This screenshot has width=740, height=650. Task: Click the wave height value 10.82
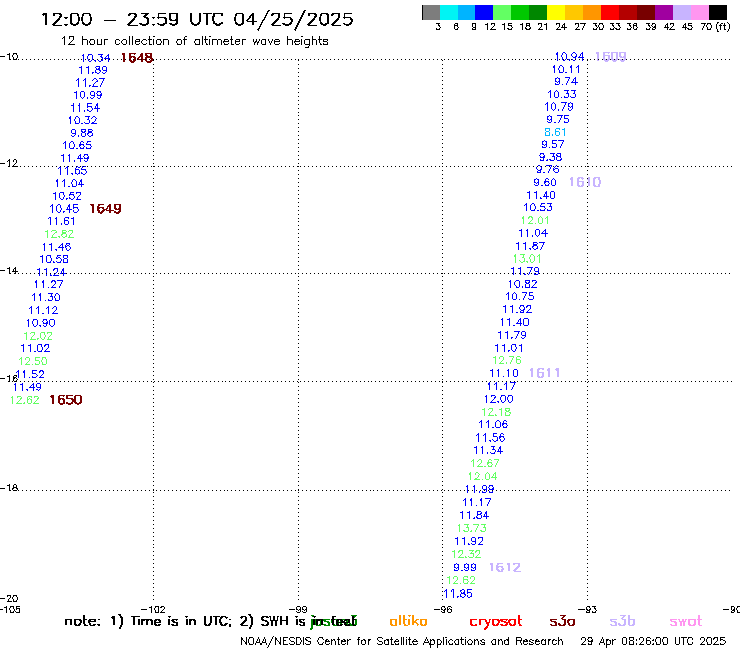522,284
